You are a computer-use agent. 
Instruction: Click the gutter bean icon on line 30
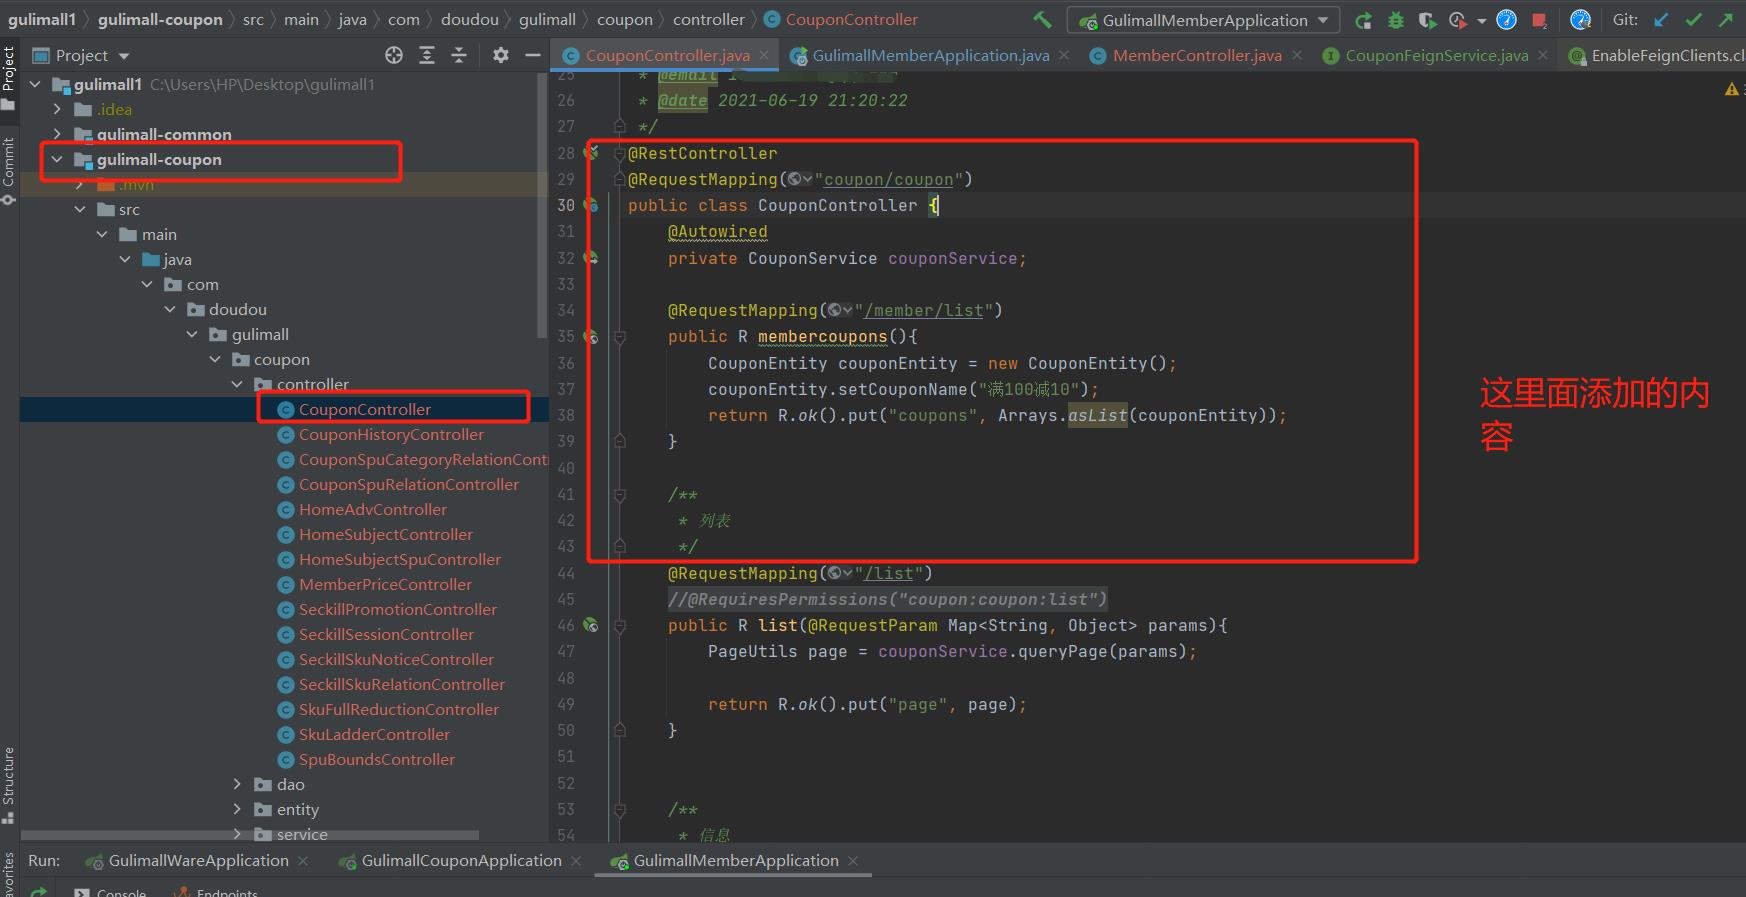592,205
